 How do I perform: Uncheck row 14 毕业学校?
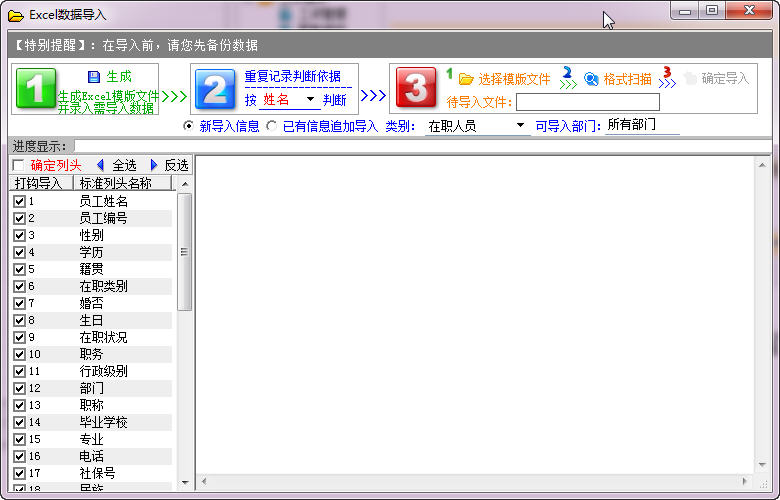(19, 422)
